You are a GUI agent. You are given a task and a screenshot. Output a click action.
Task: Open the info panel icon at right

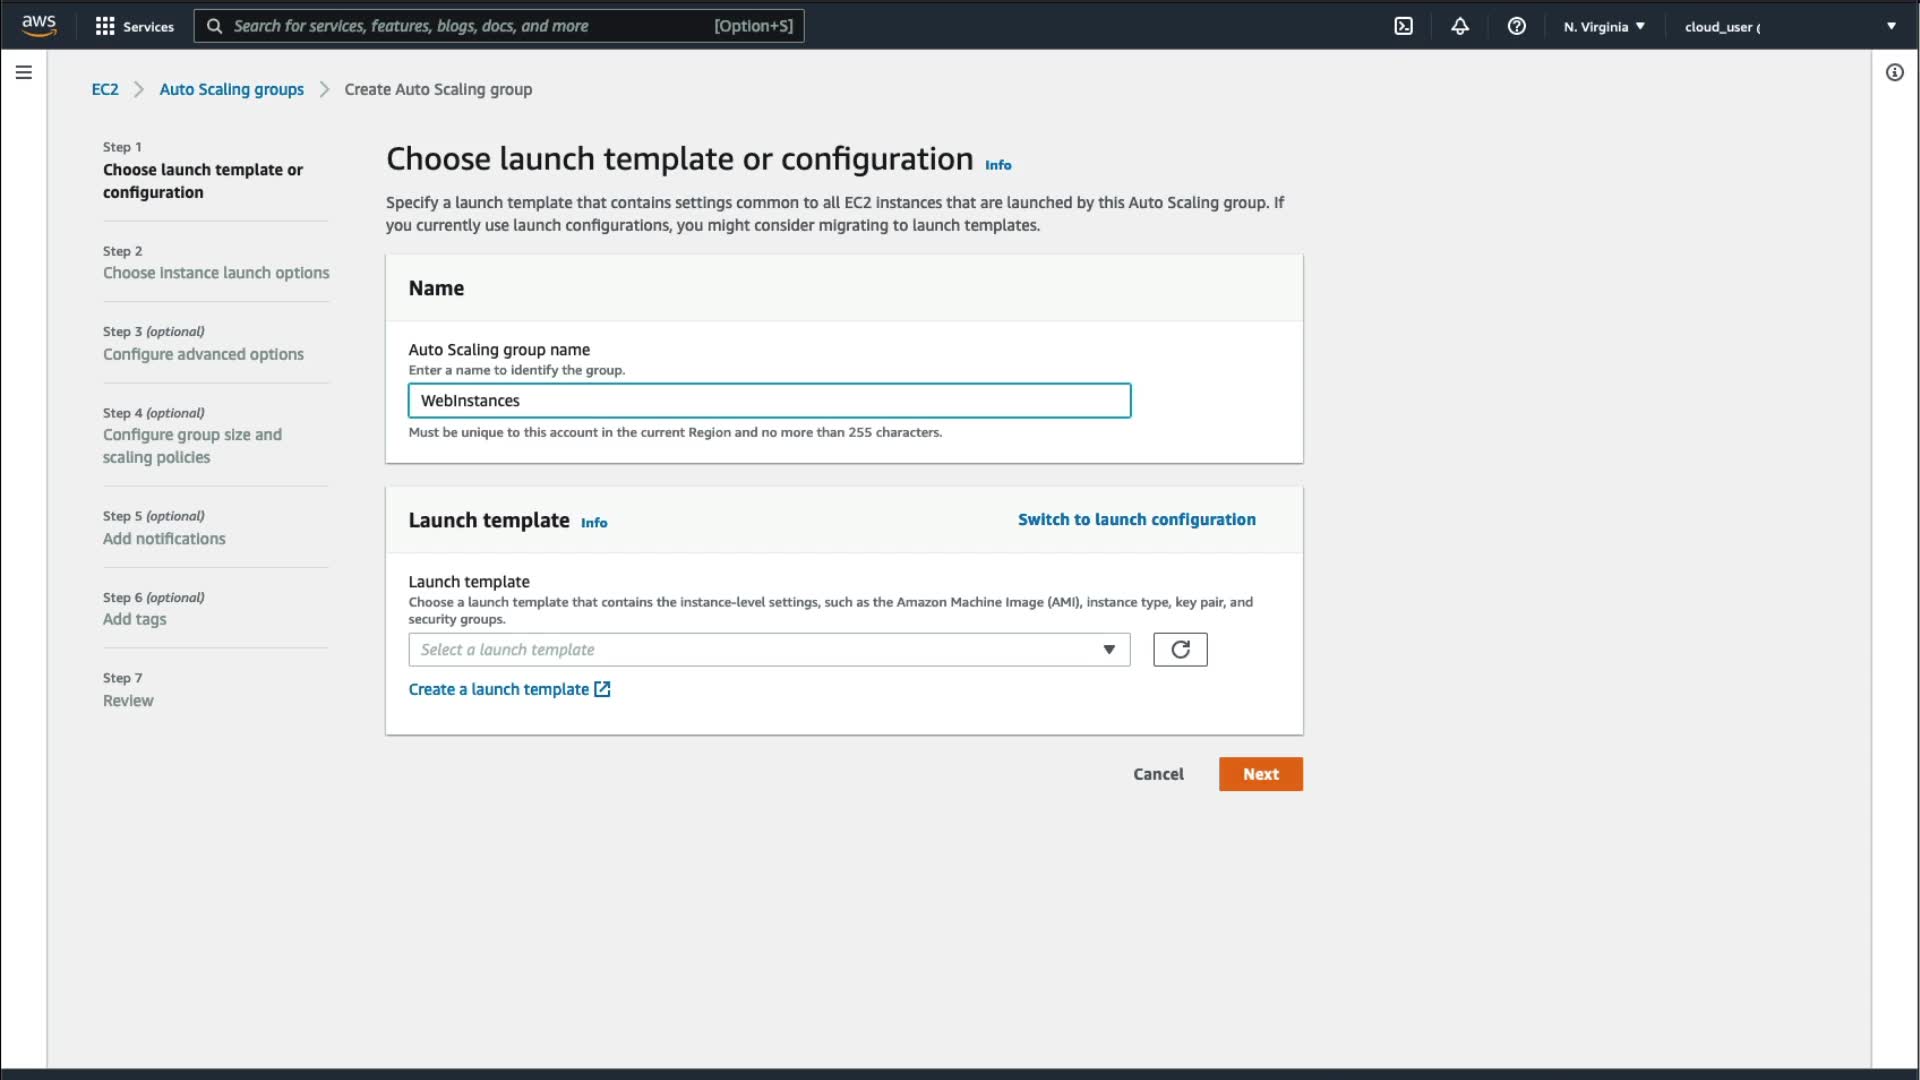click(1894, 72)
